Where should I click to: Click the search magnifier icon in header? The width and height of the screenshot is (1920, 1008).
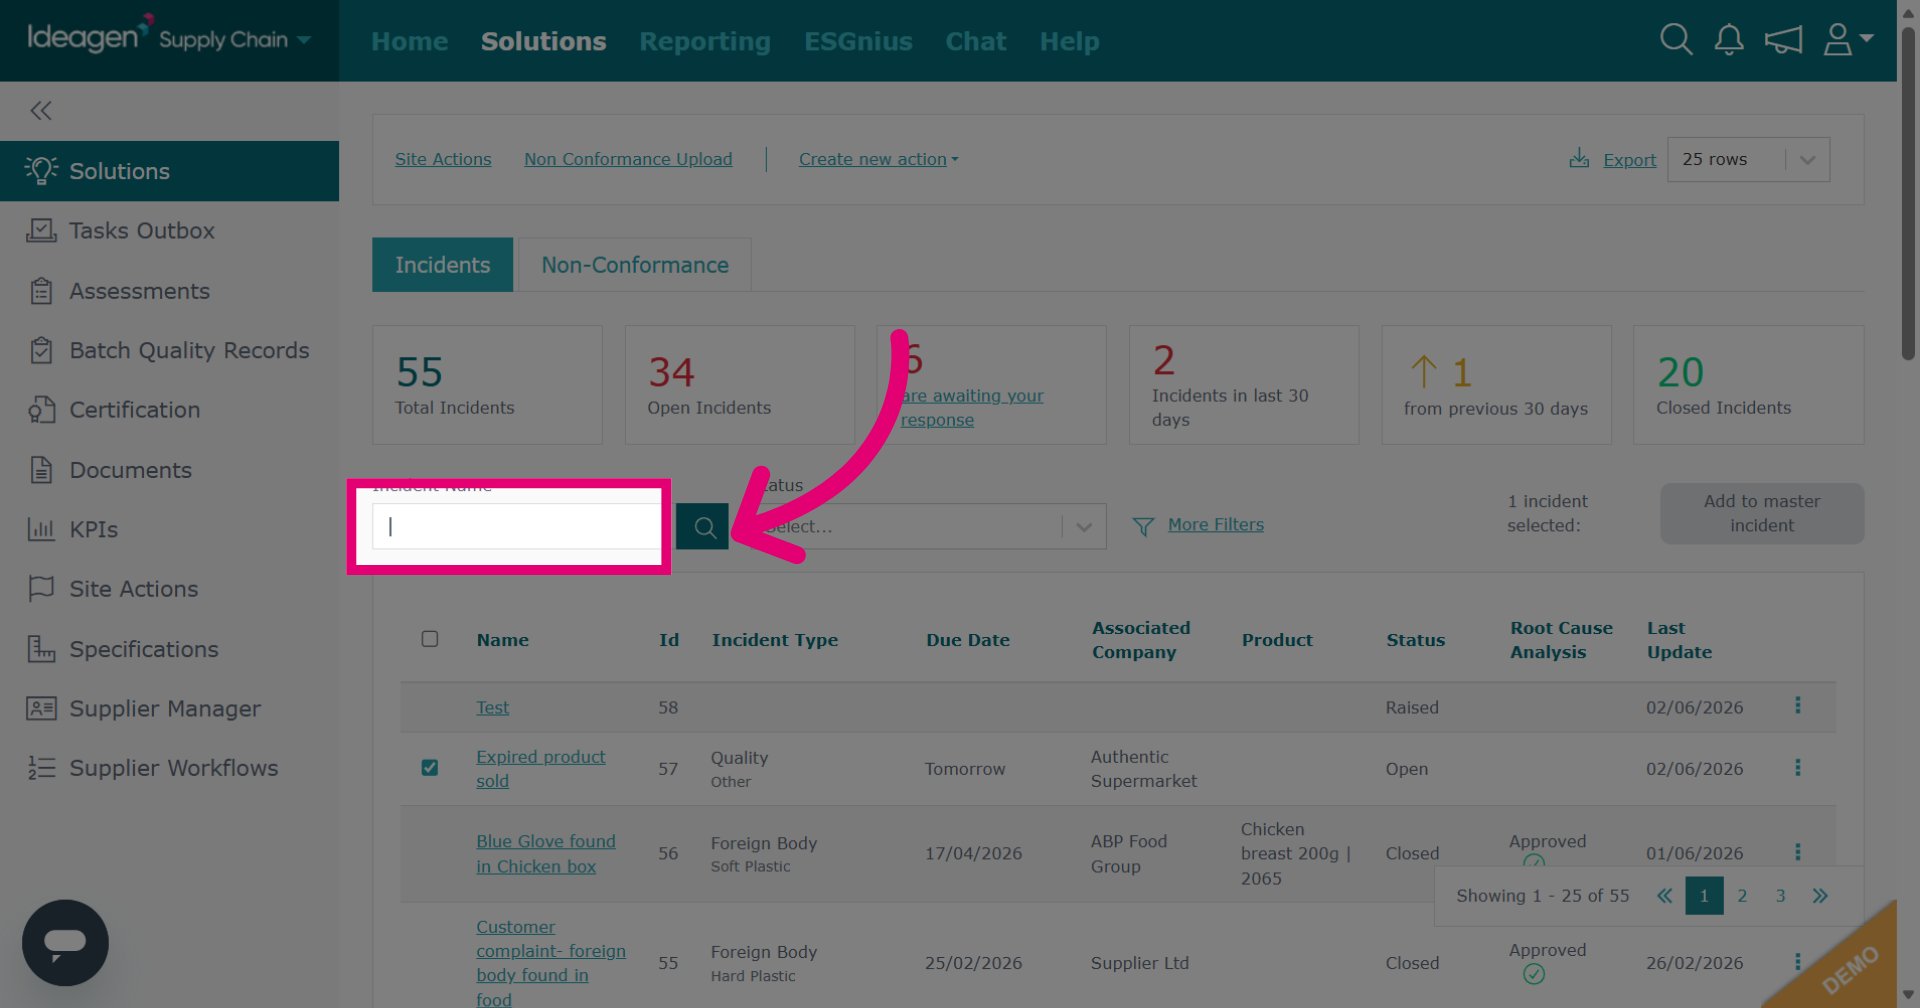click(x=1676, y=40)
